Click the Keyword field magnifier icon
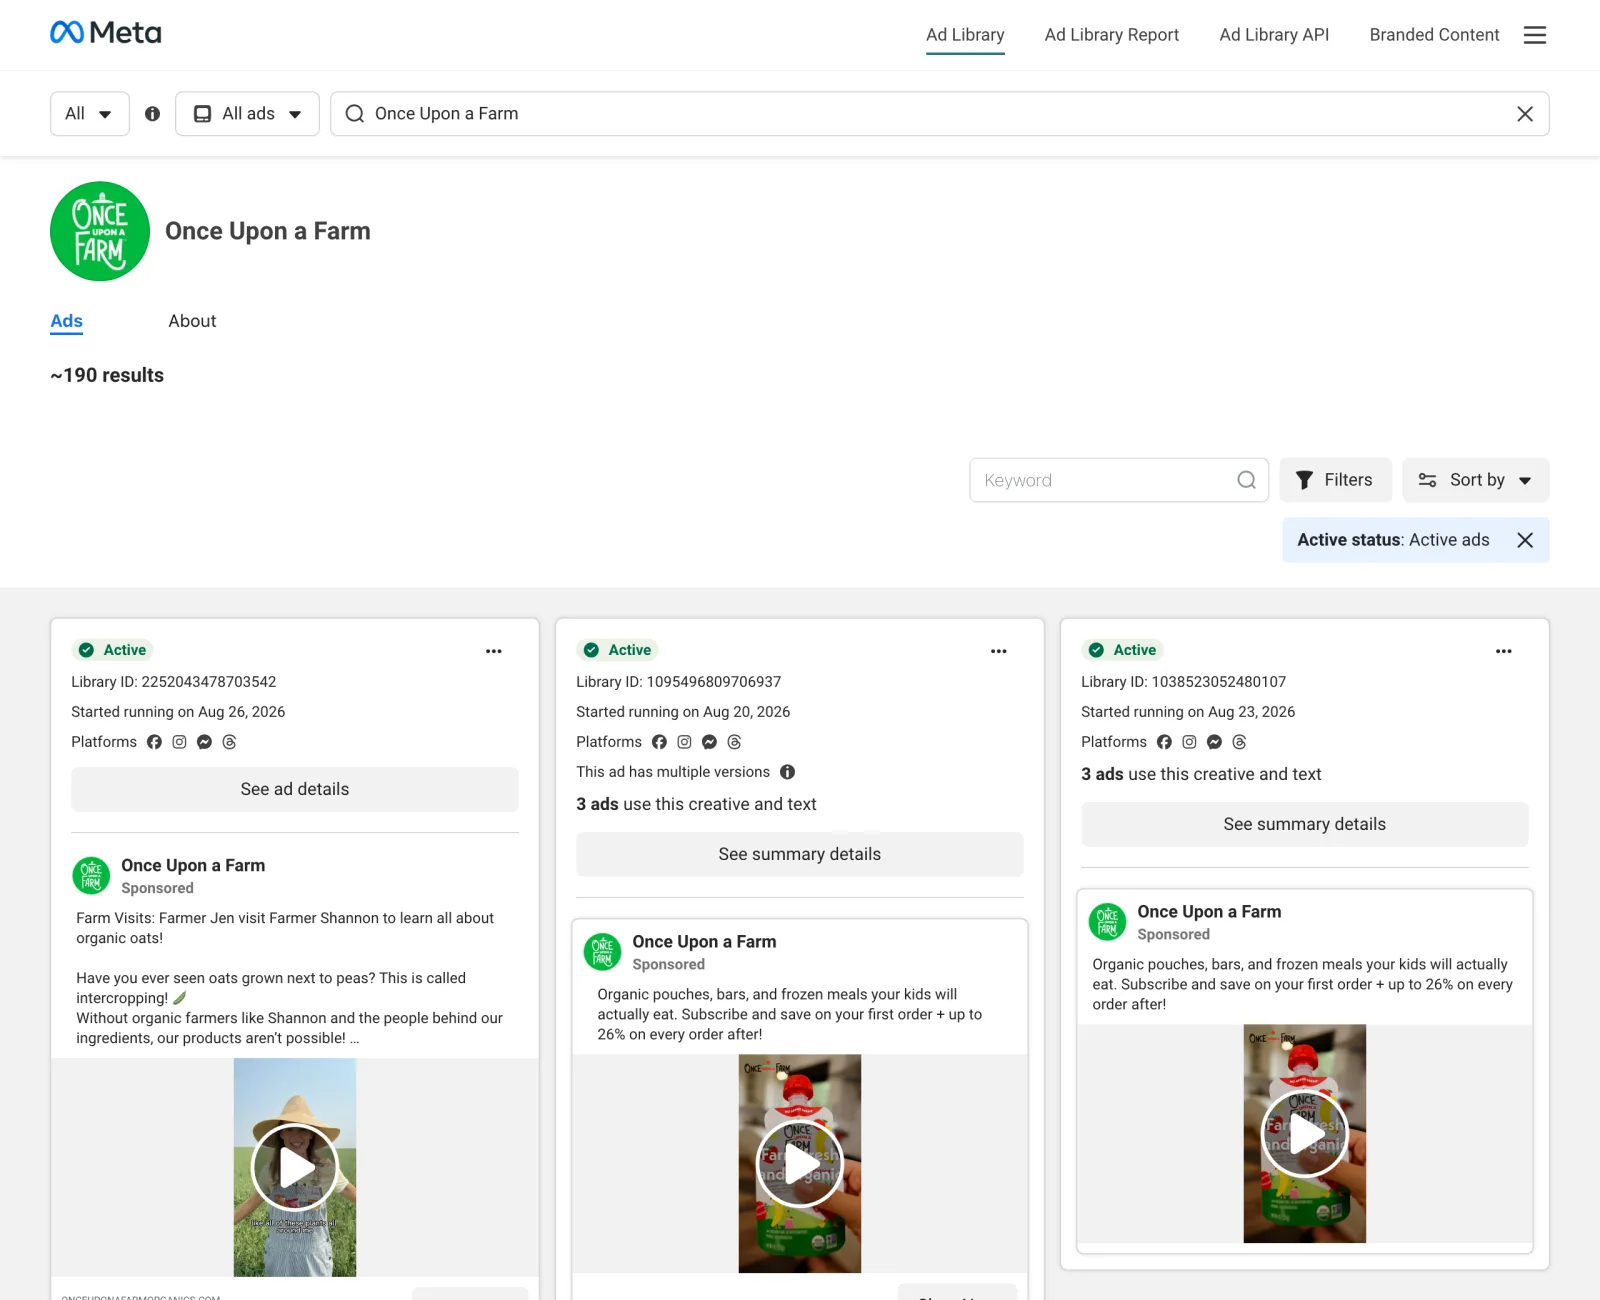 tap(1246, 480)
